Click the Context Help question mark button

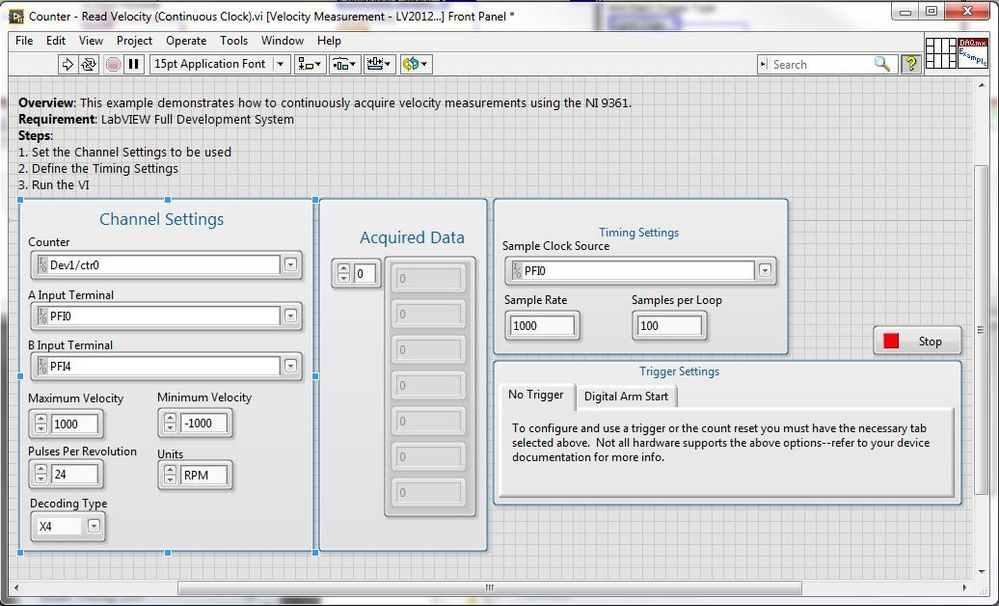click(911, 64)
